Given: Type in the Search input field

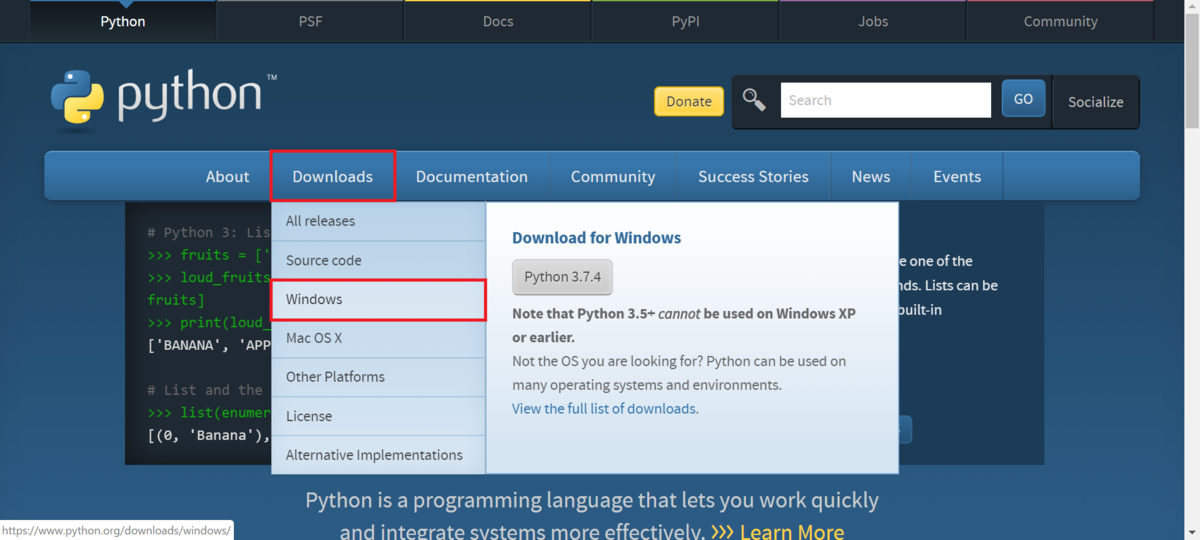Looking at the screenshot, I should (885, 100).
